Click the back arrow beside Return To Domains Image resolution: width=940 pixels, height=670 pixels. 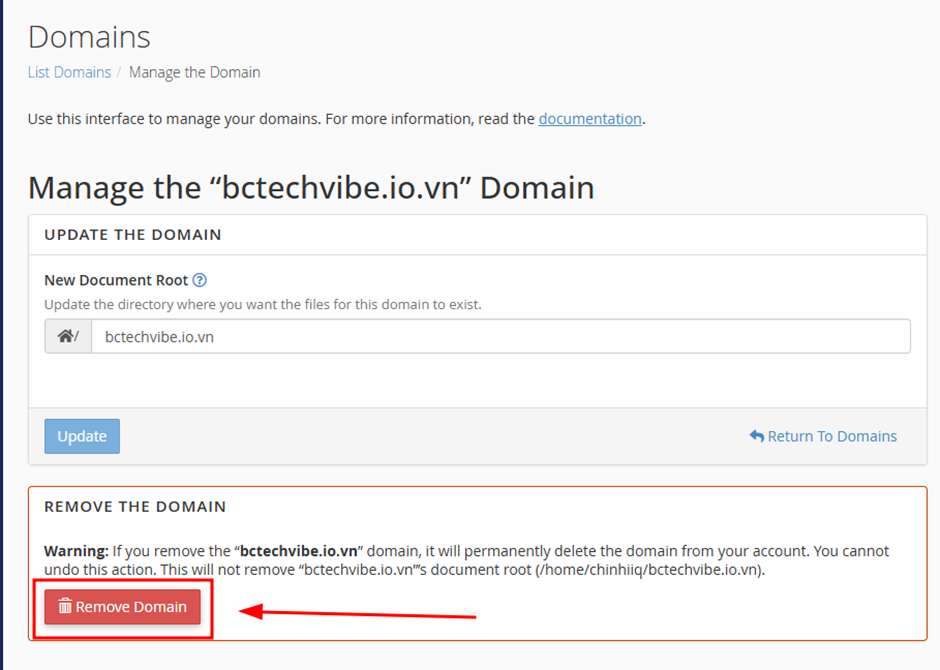click(x=758, y=436)
